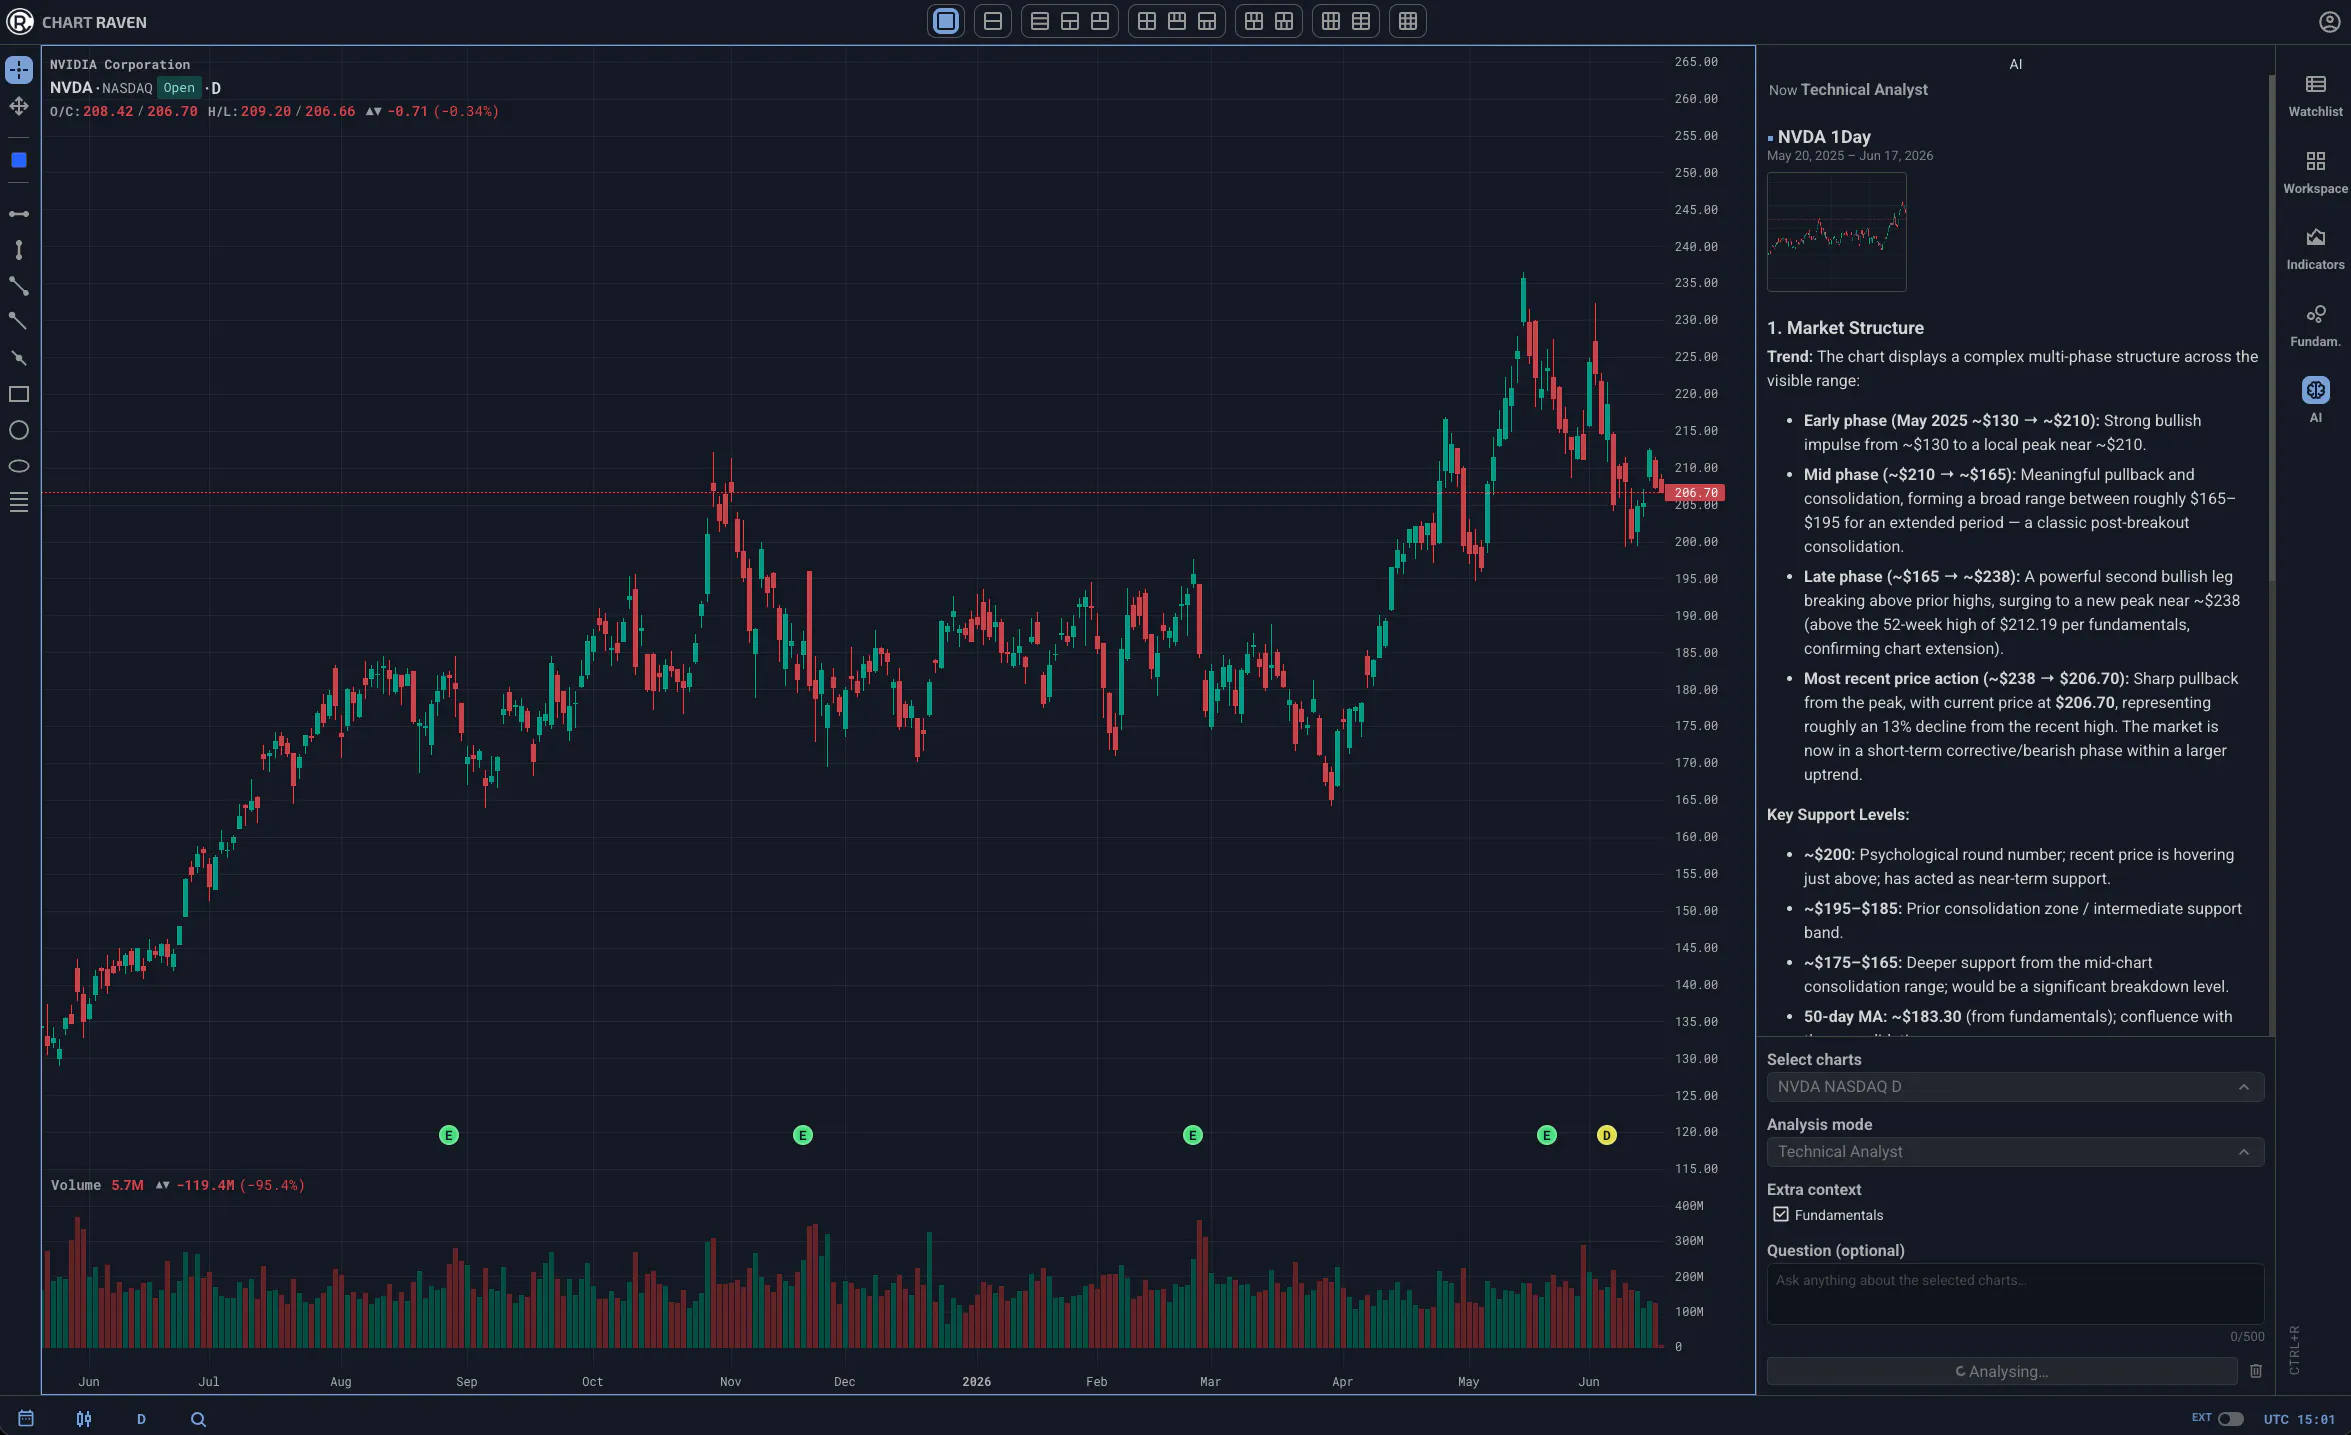Image resolution: width=2351 pixels, height=1435 pixels.
Task: Click the UTC 15:01 clock
Action: tap(2300, 1419)
